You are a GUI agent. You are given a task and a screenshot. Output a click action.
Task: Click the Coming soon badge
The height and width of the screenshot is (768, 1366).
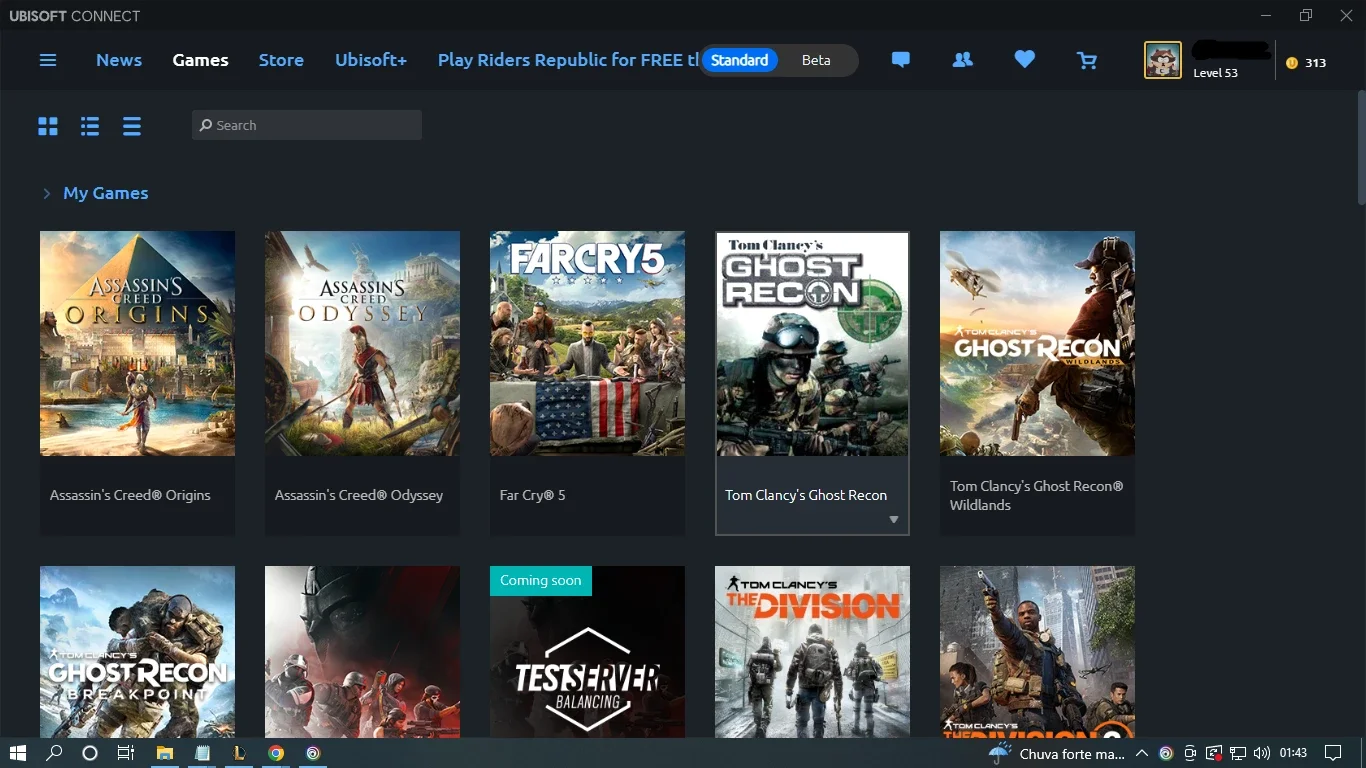(x=541, y=581)
